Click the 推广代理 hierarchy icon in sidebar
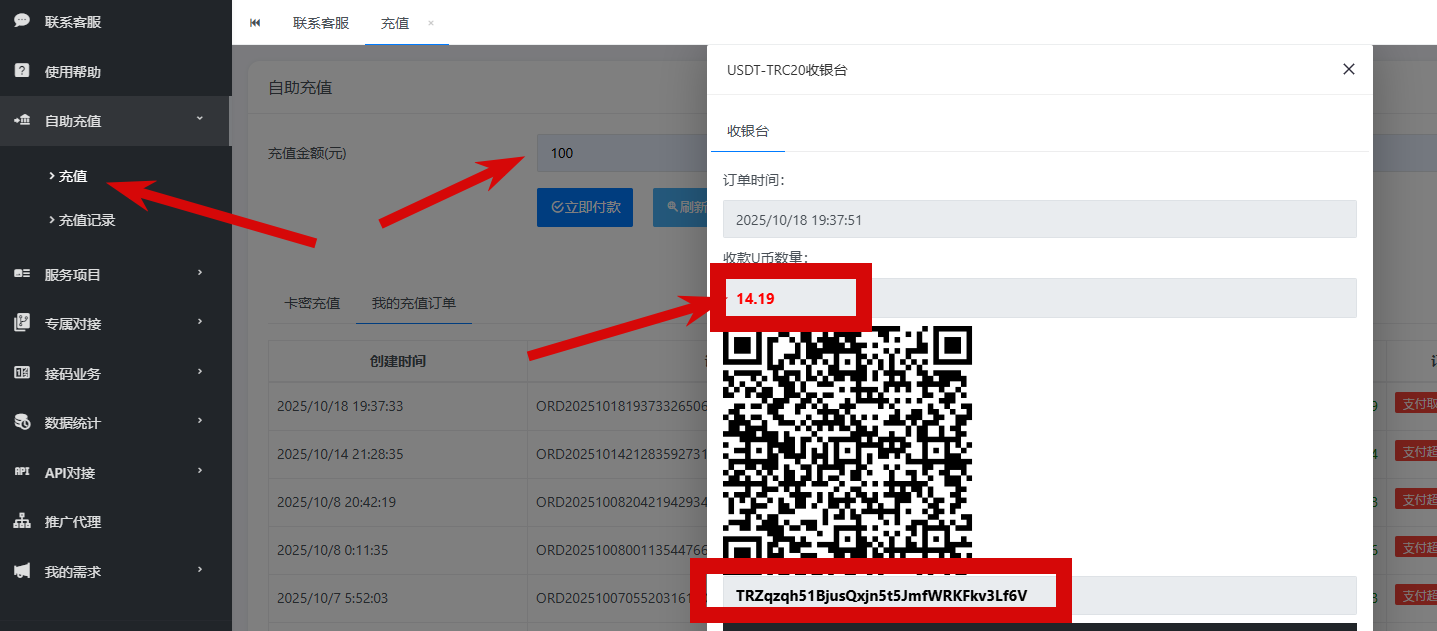 tap(22, 521)
